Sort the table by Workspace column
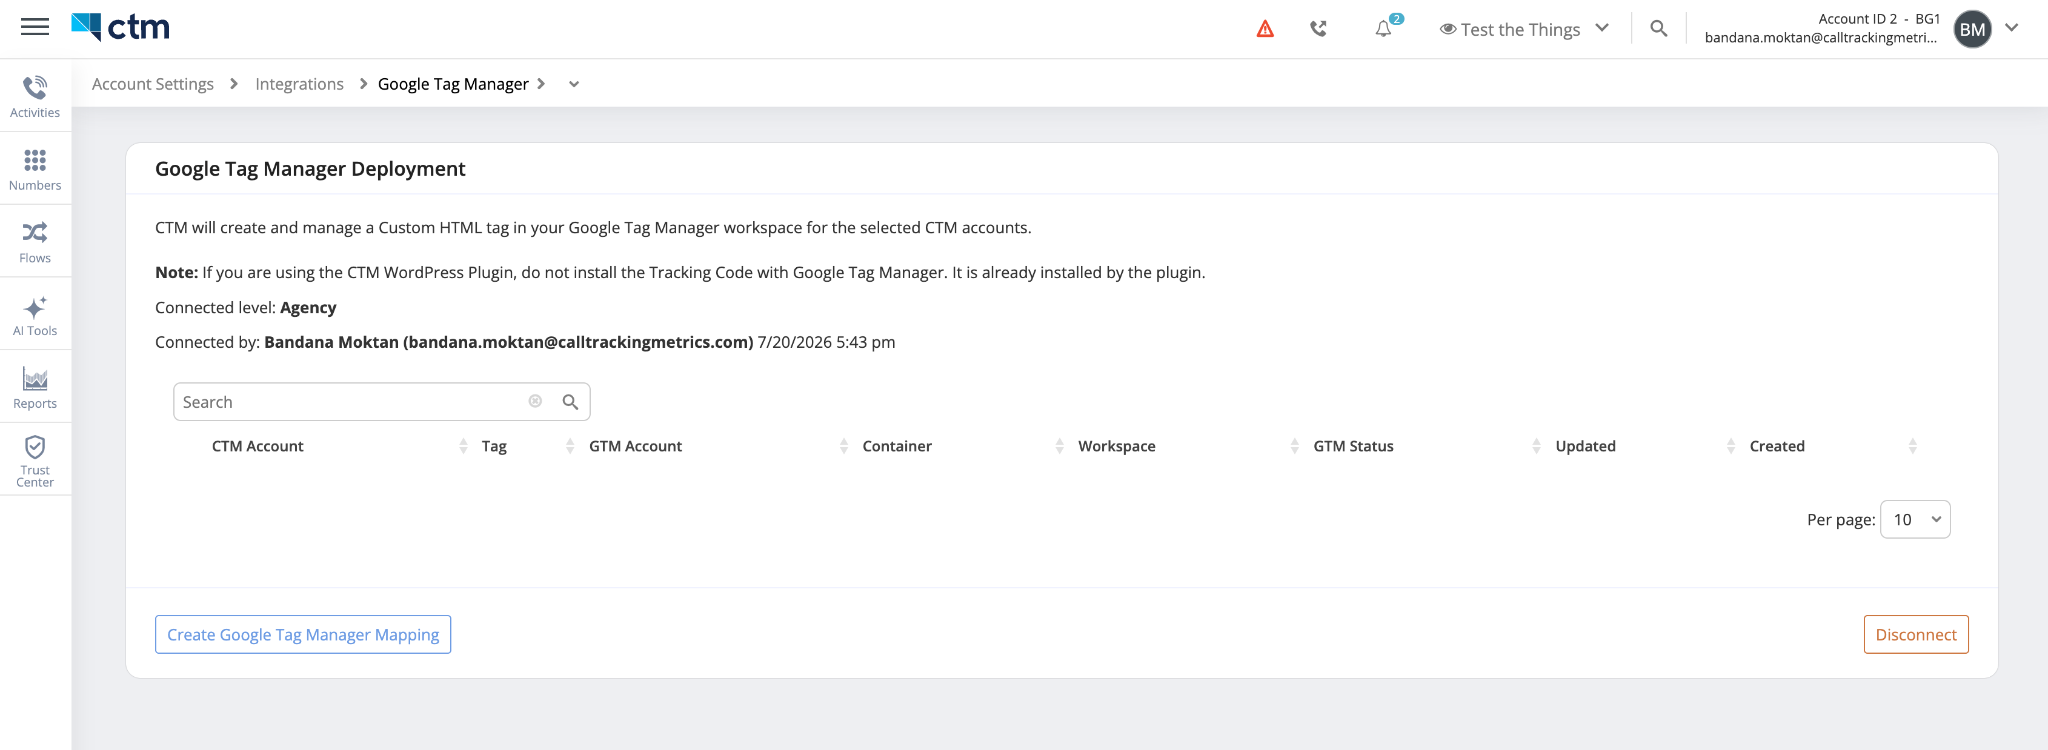The height and width of the screenshot is (750, 2048). click(1116, 446)
